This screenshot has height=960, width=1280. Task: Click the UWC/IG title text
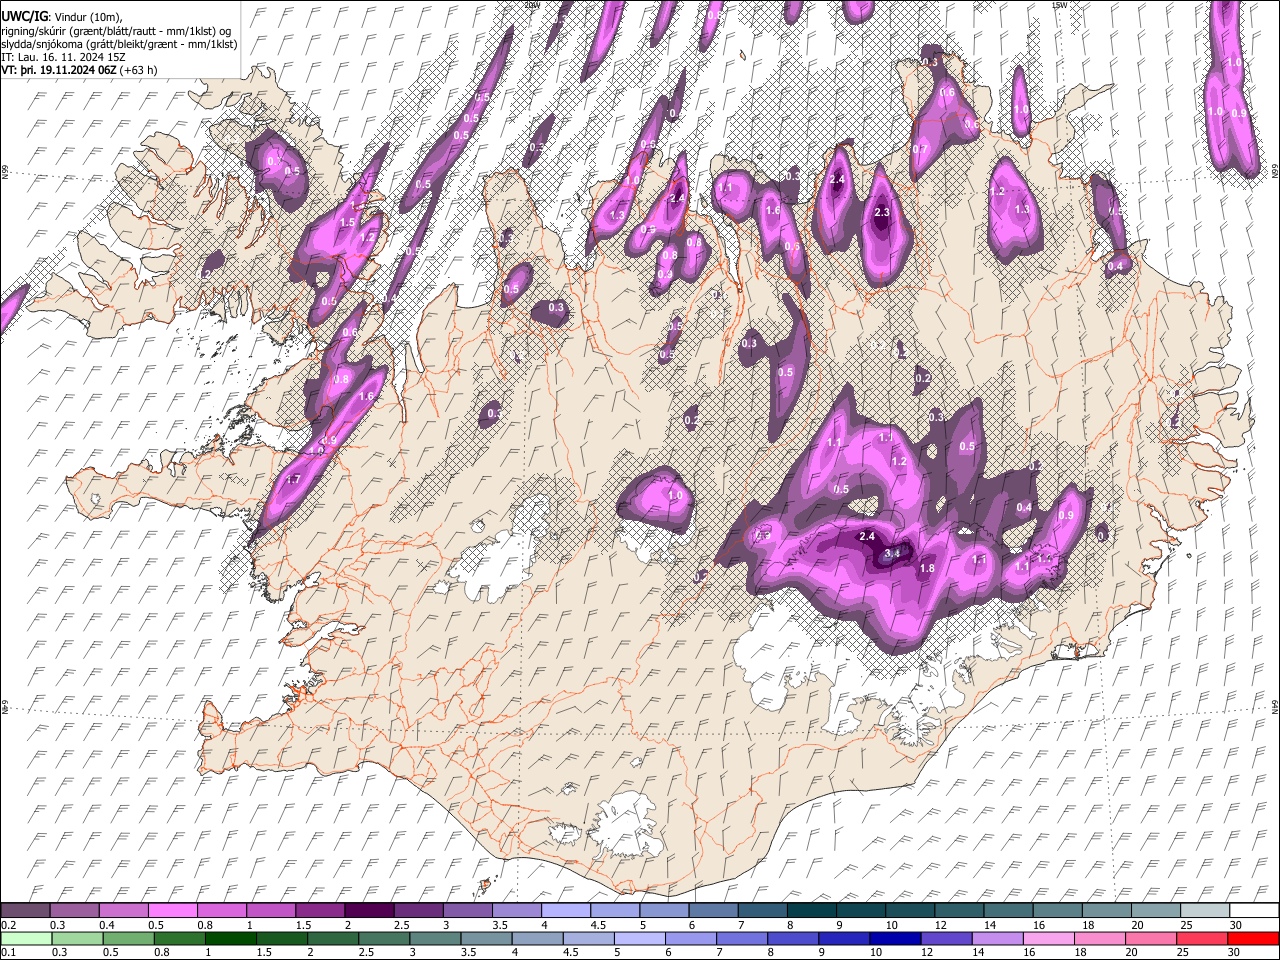tap(24, 16)
